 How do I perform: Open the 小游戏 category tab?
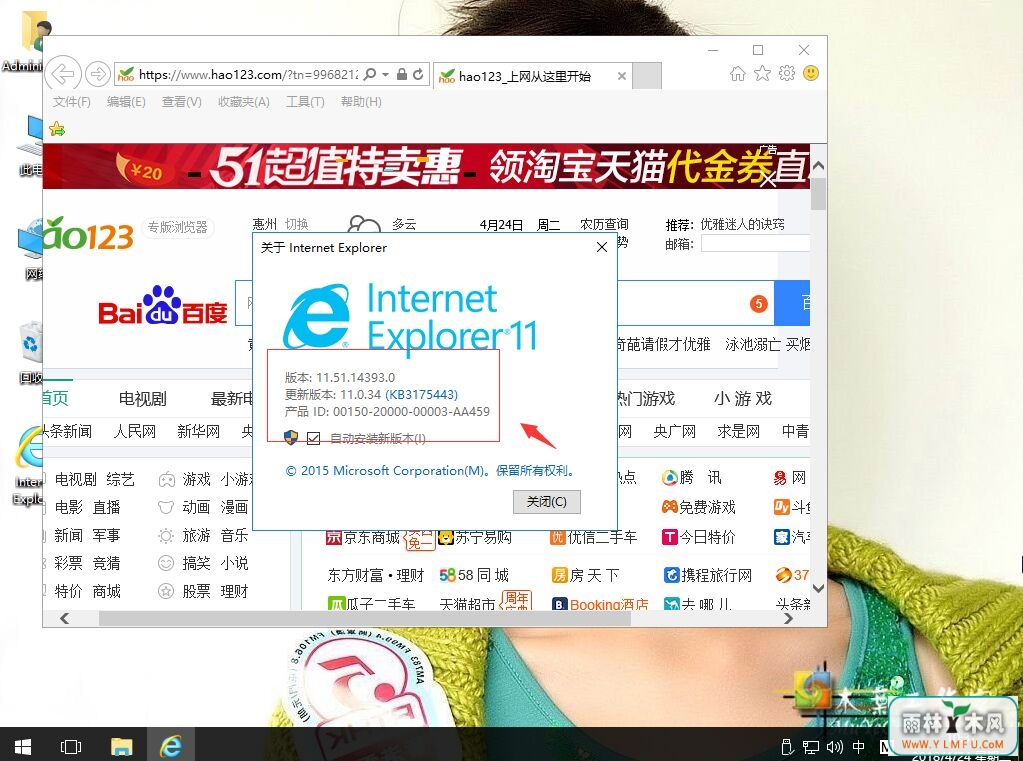point(742,398)
